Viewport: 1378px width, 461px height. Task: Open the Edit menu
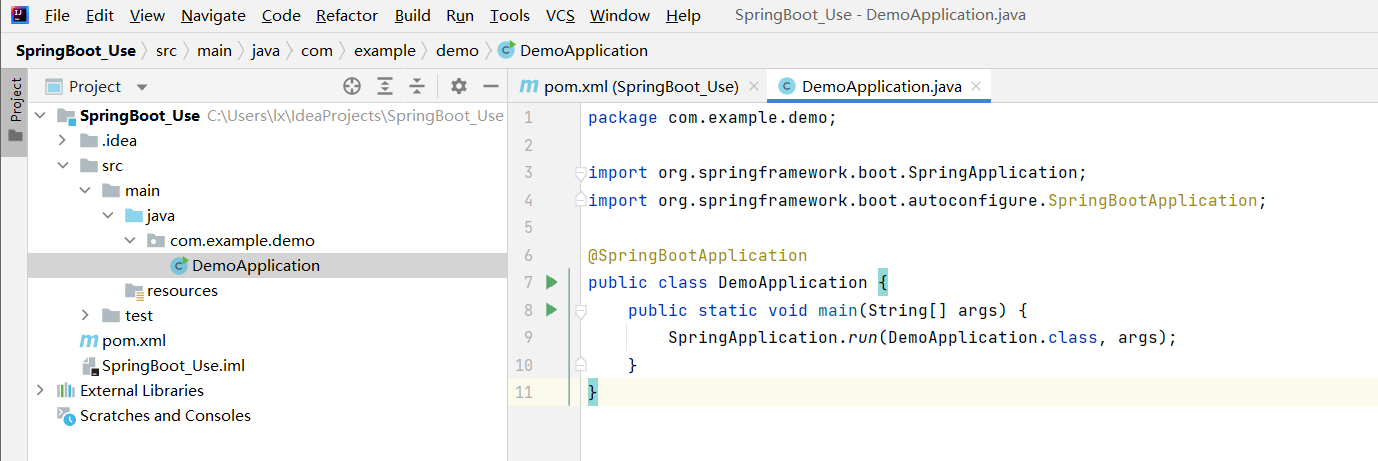point(99,16)
